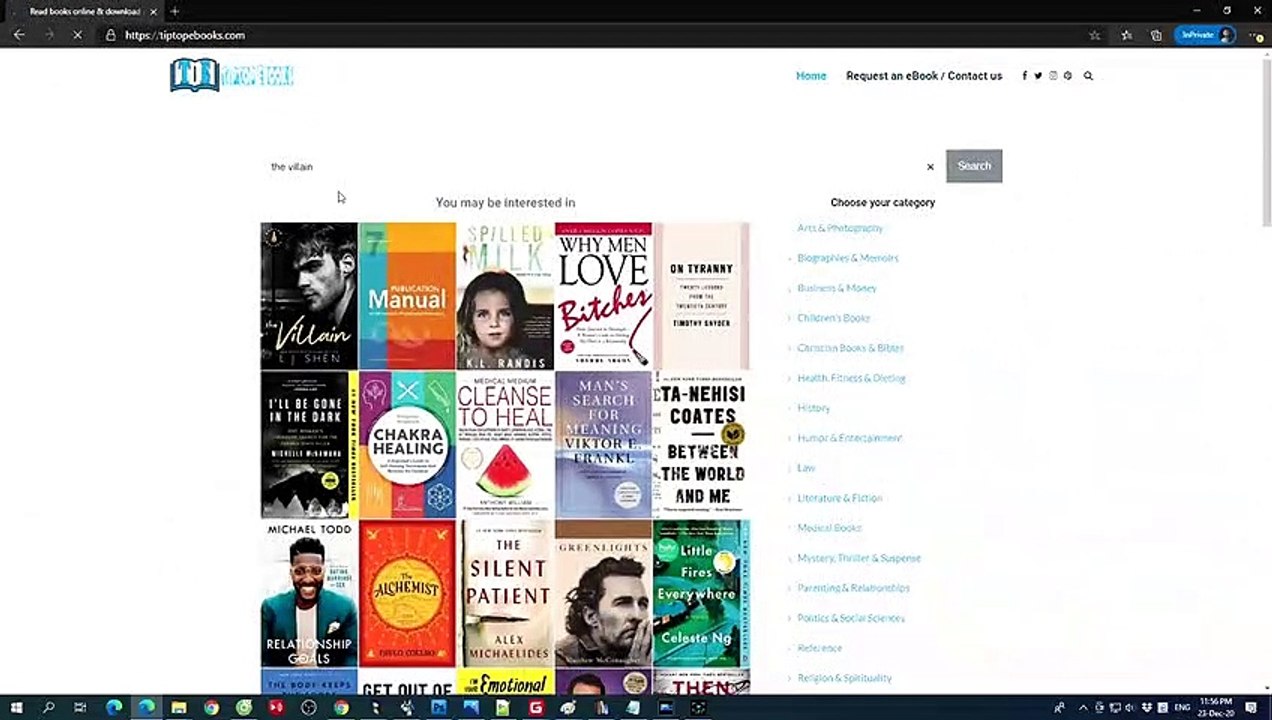Click the header search magnifier icon
This screenshot has height=720, width=1272.
click(1088, 76)
